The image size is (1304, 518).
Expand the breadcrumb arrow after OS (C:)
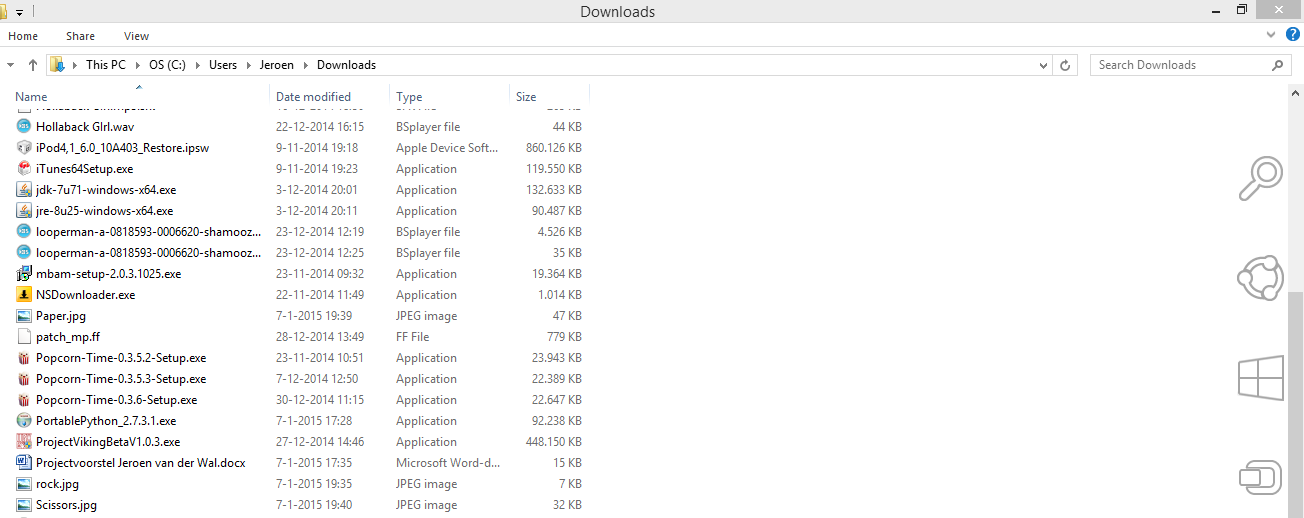(198, 65)
